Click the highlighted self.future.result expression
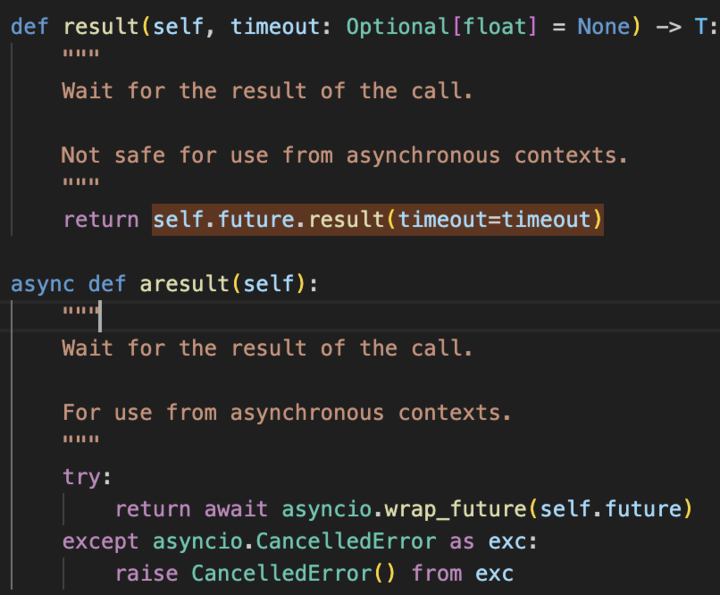720x595 pixels. coord(377,220)
